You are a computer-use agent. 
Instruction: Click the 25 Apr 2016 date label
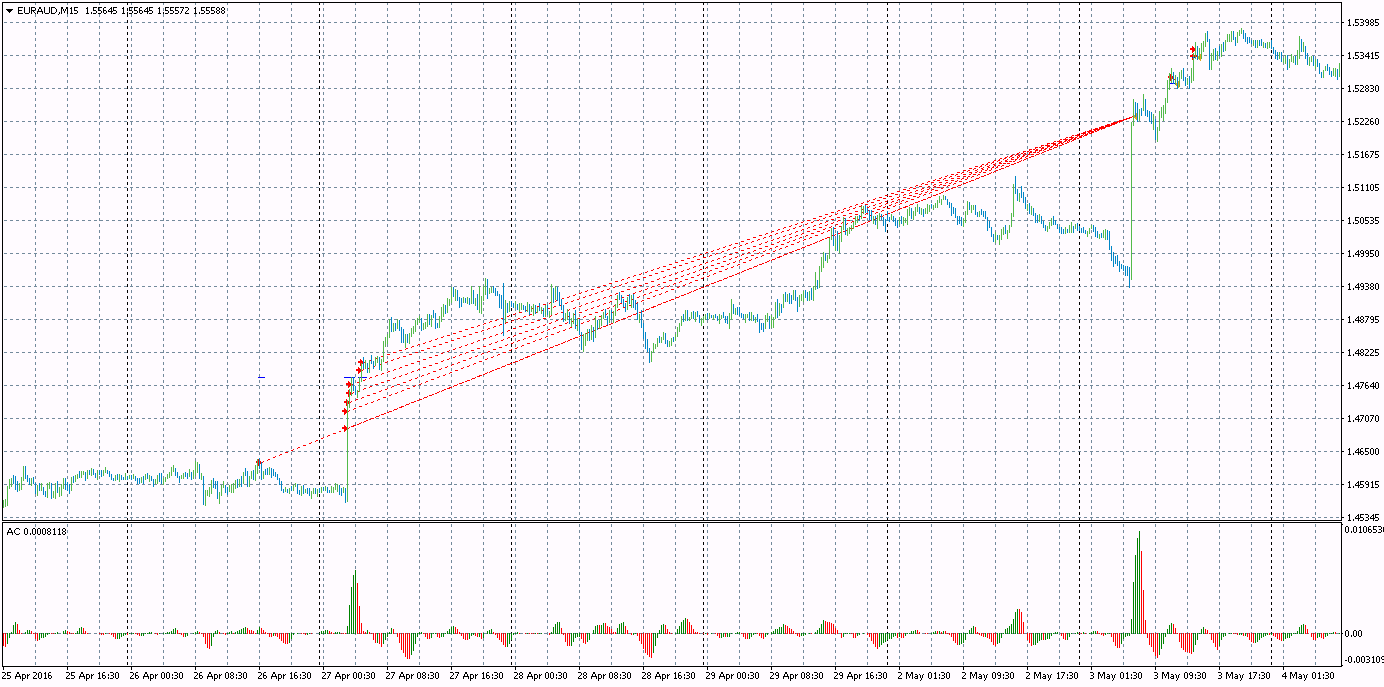tap(27, 676)
